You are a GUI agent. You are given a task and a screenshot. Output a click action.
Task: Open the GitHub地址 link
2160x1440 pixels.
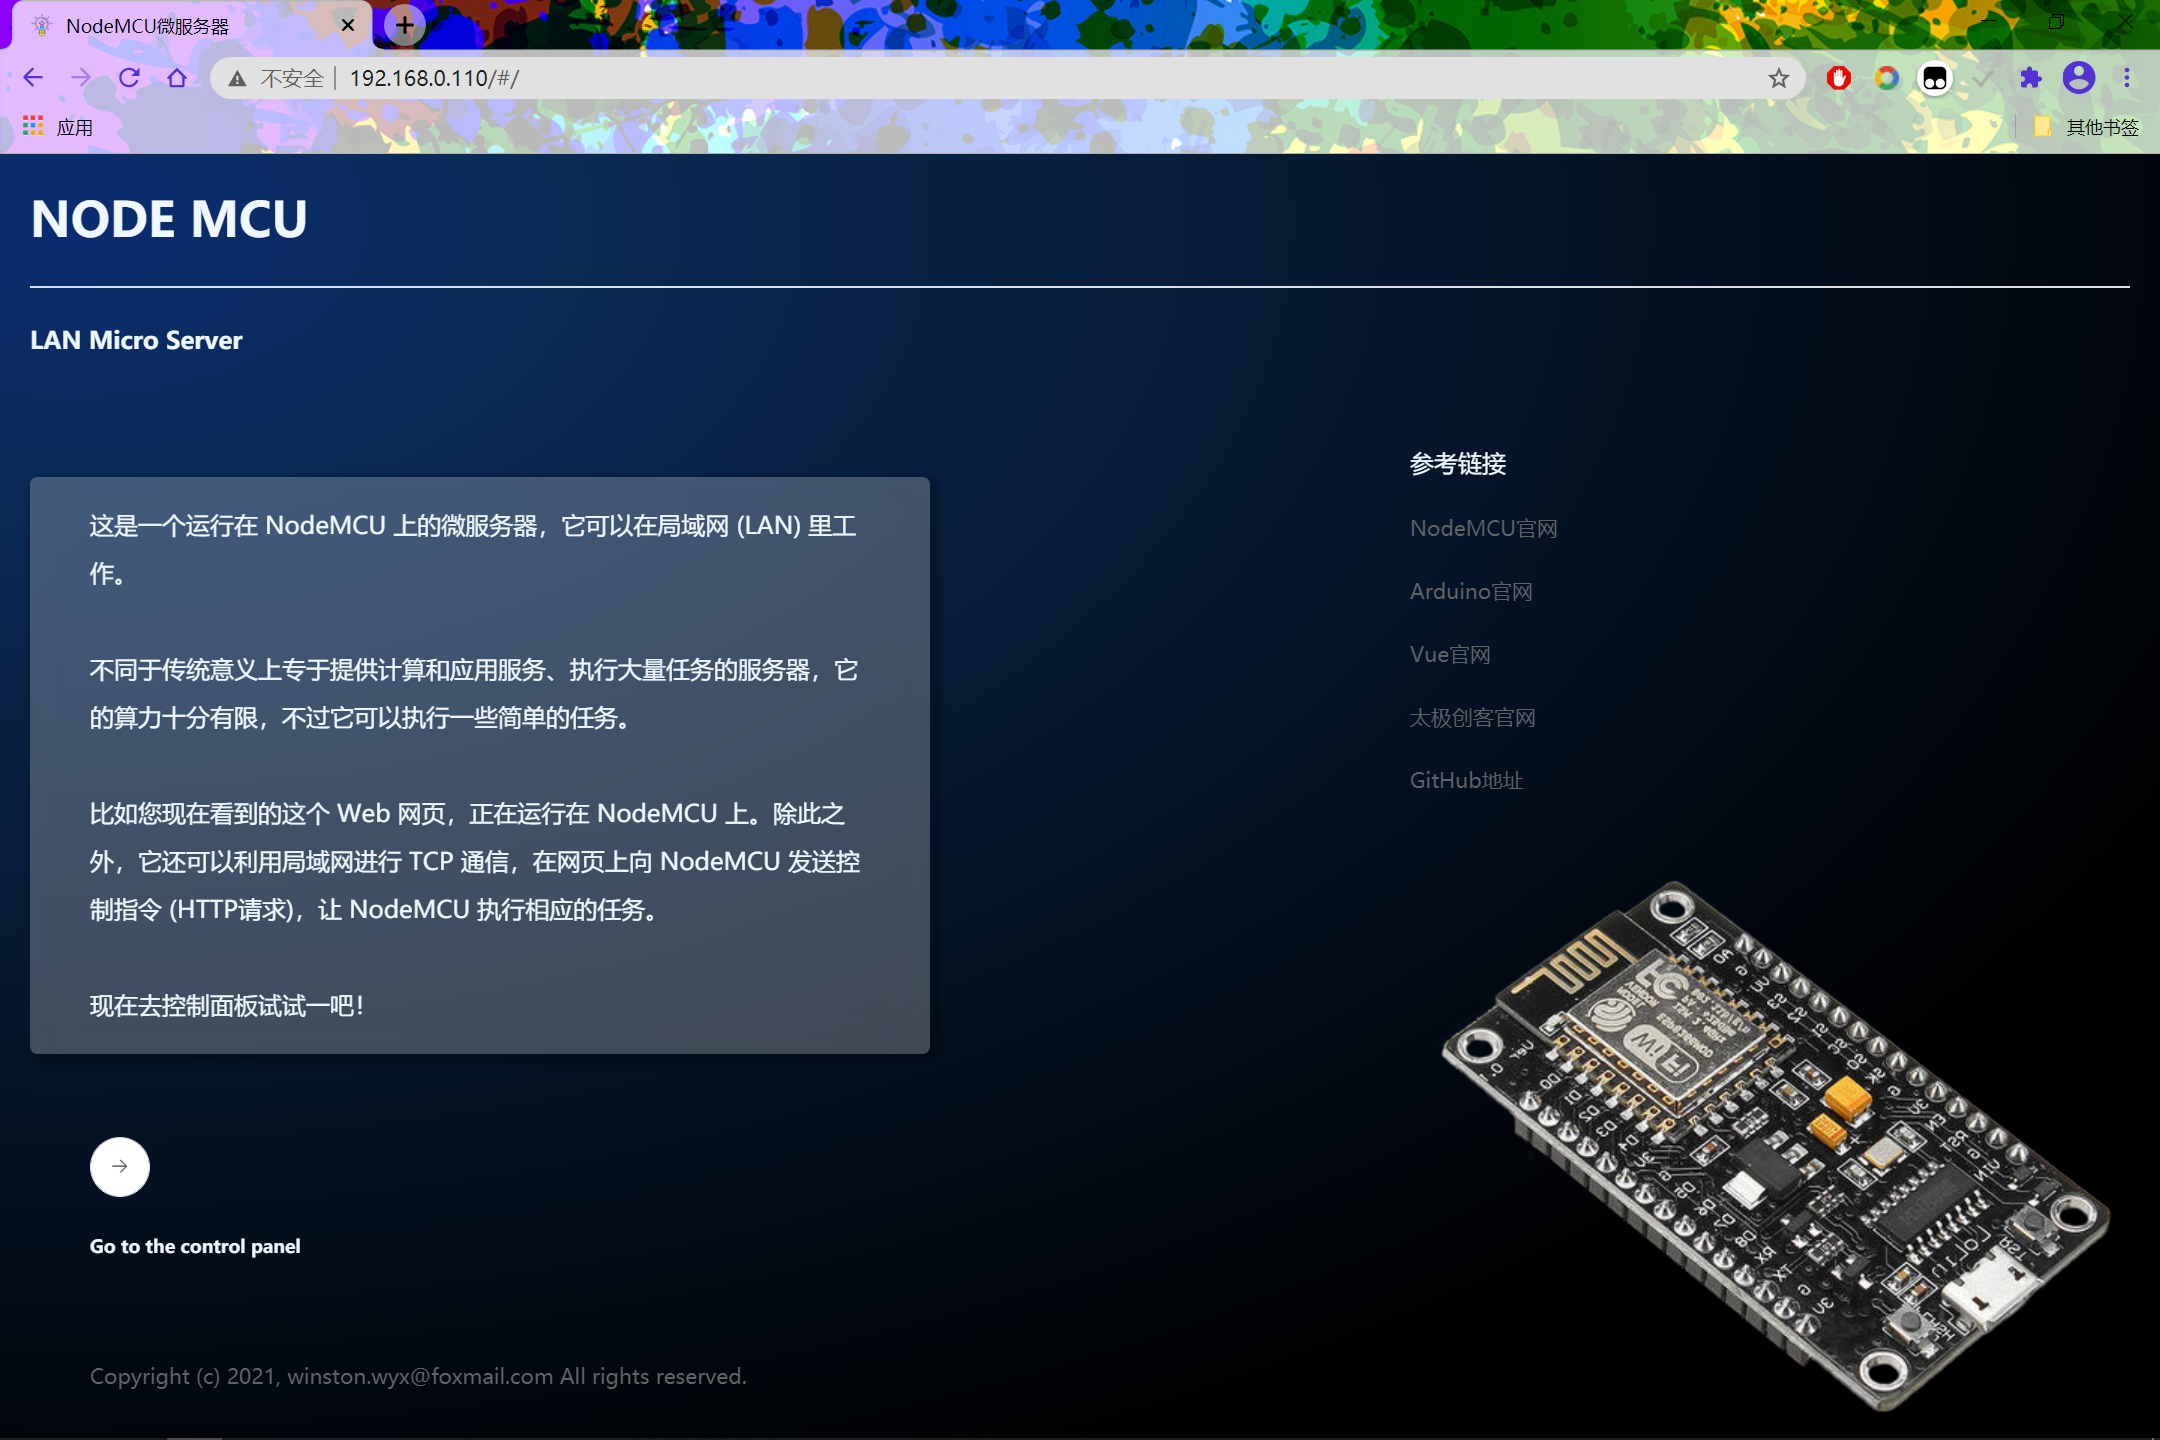tap(1466, 780)
